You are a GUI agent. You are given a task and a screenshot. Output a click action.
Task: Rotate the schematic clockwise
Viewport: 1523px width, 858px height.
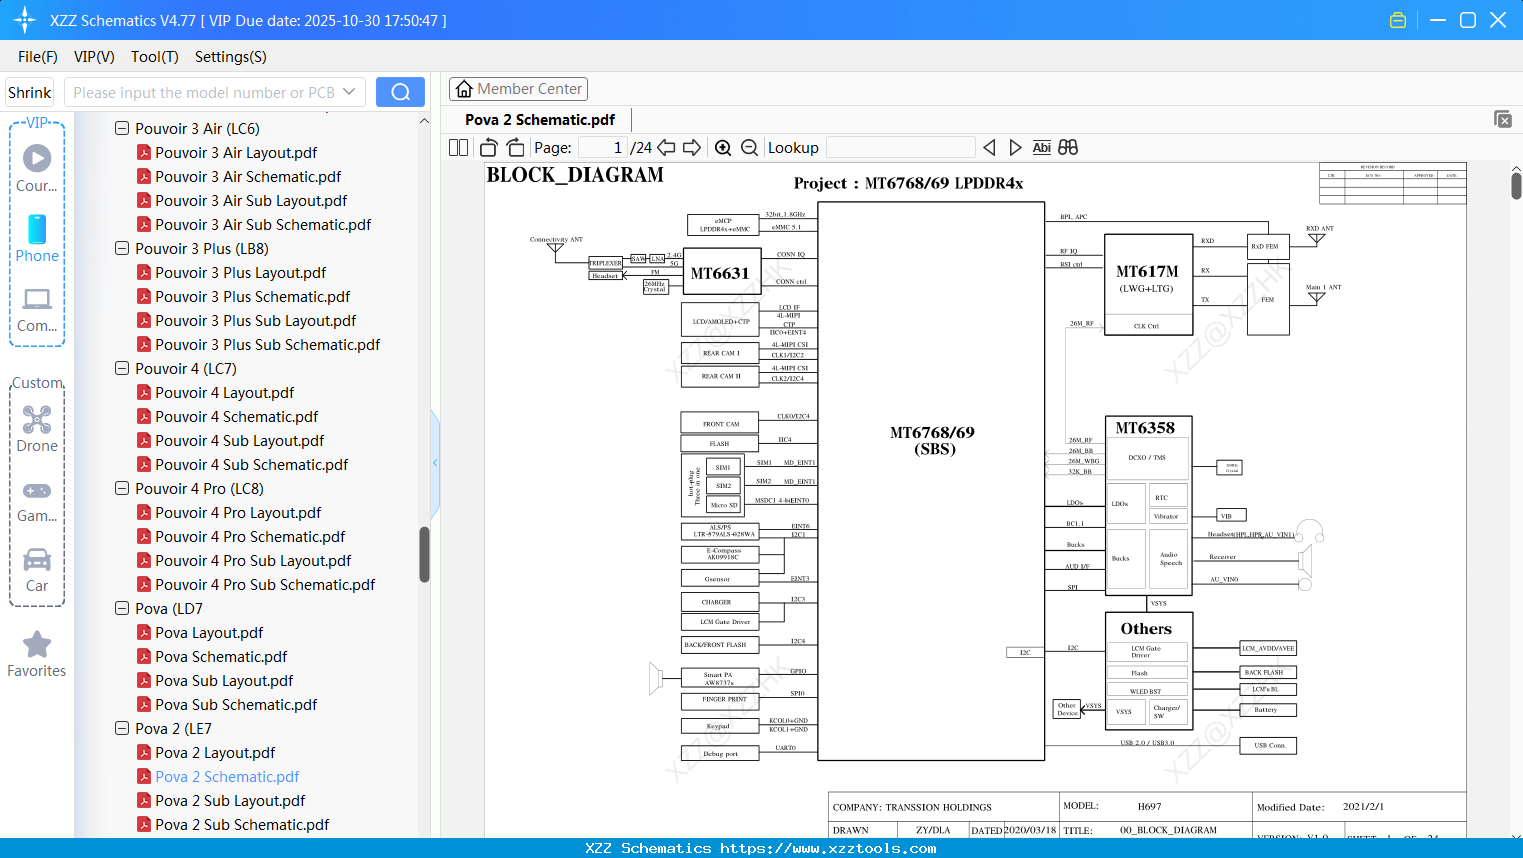(x=515, y=147)
